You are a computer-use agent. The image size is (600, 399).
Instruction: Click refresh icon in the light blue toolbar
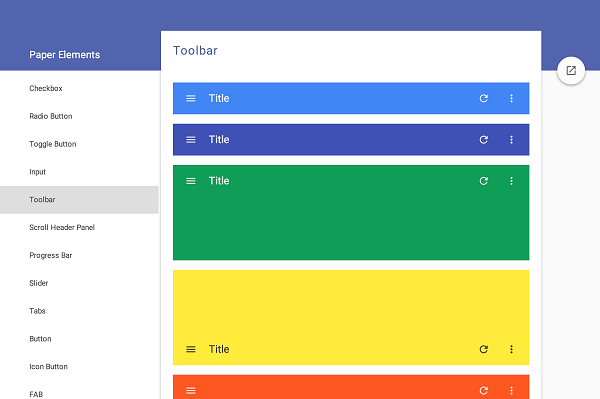coord(484,98)
